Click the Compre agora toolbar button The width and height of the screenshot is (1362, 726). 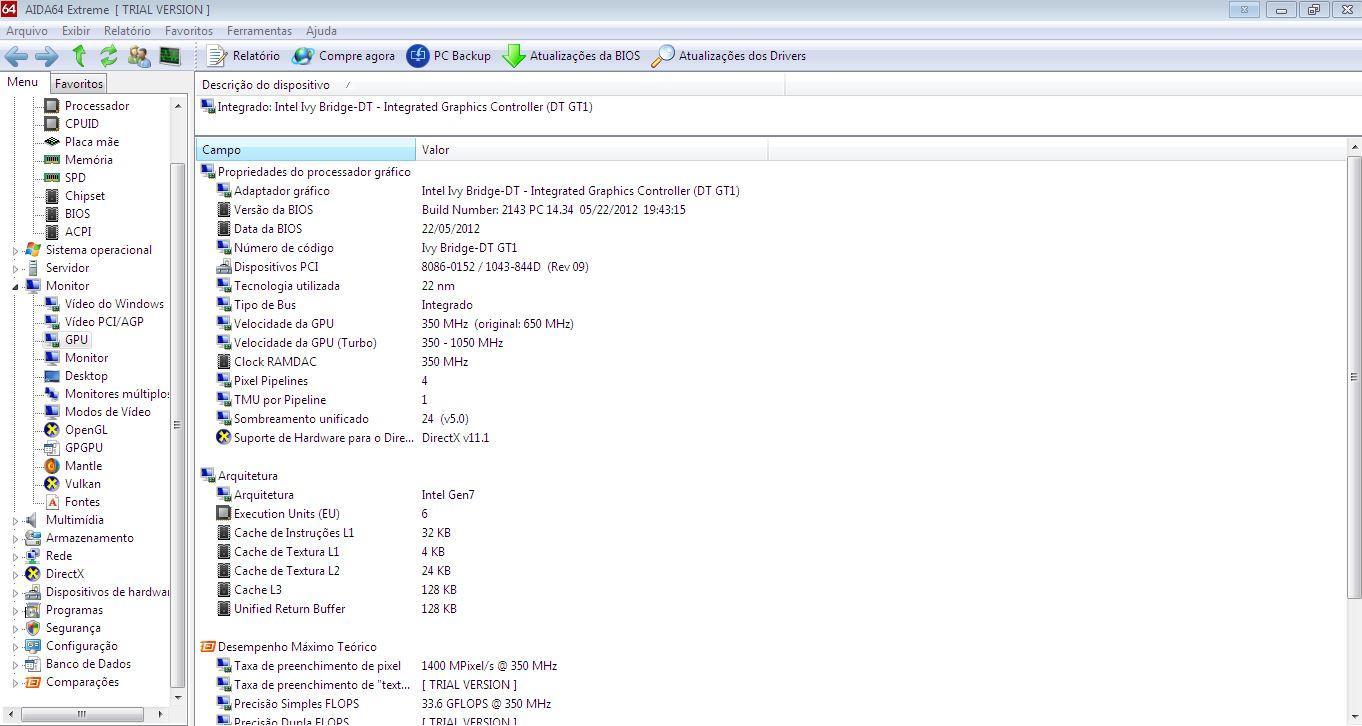[x=343, y=56]
